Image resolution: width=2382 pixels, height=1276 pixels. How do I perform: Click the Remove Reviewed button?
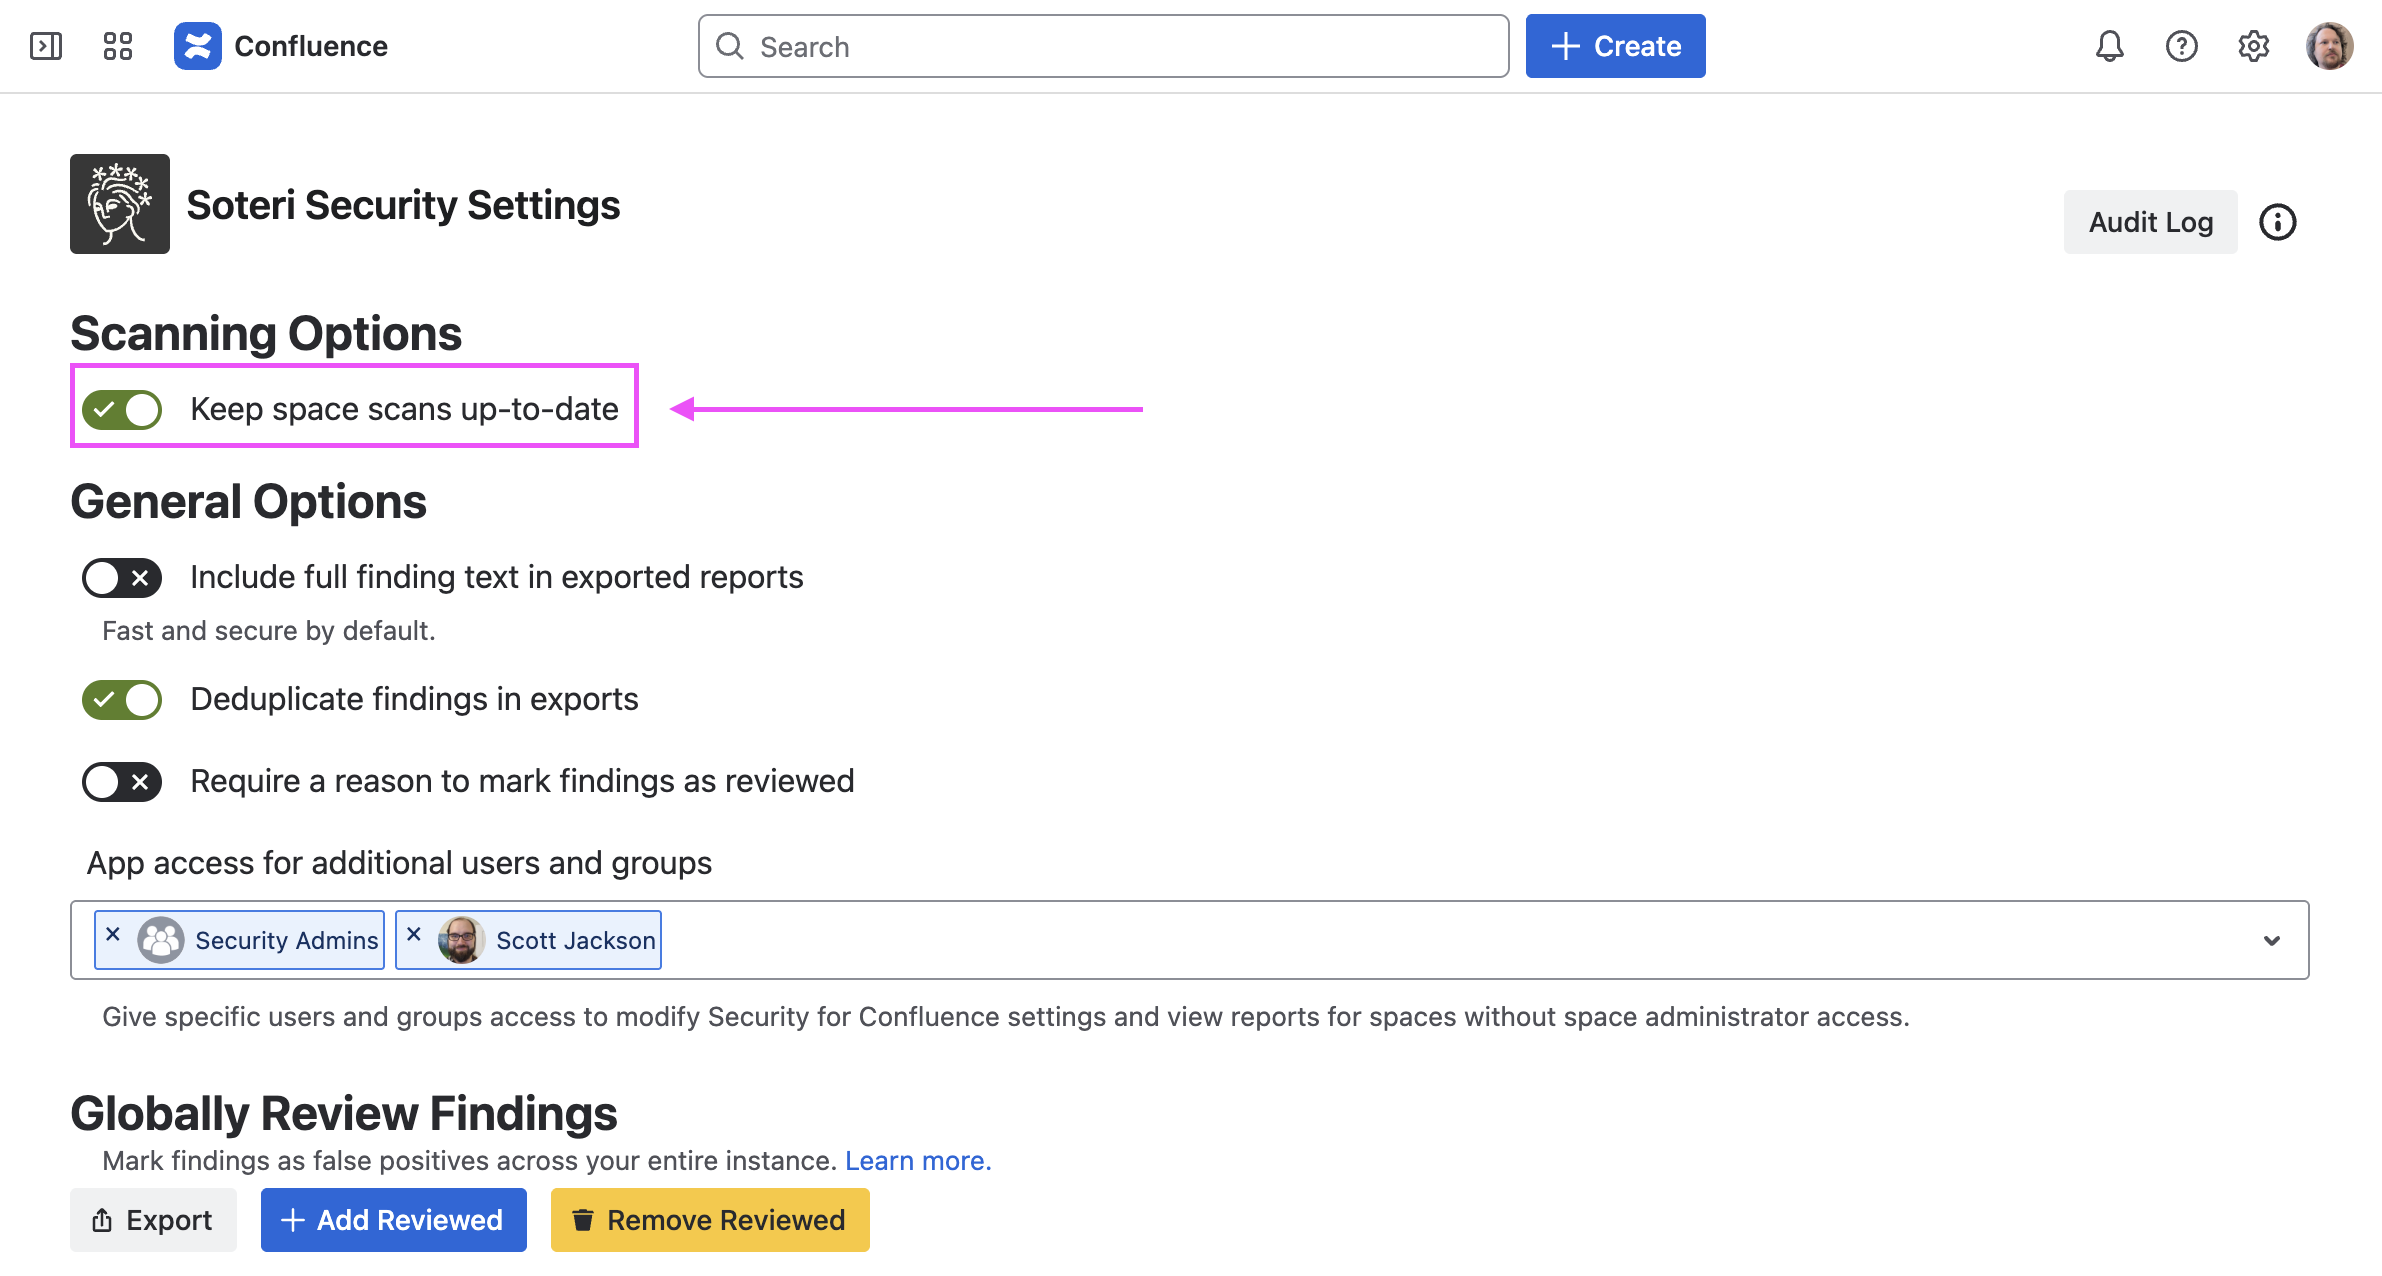click(709, 1220)
